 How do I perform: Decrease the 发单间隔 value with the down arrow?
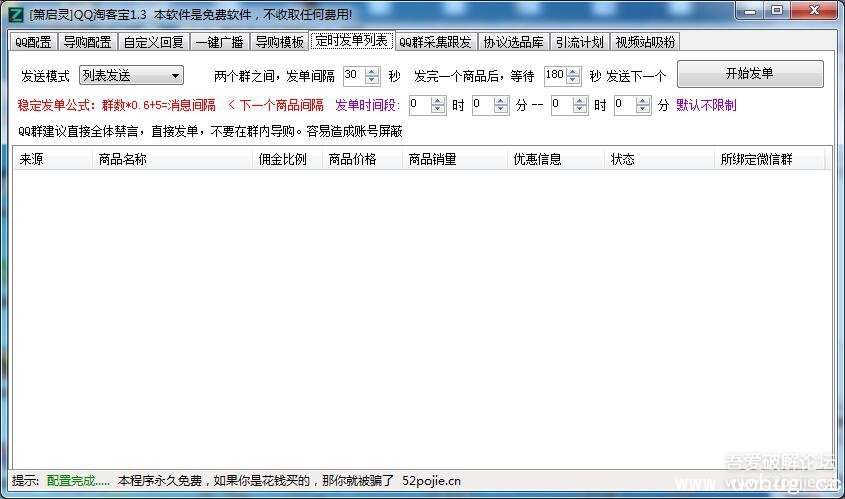(372, 80)
